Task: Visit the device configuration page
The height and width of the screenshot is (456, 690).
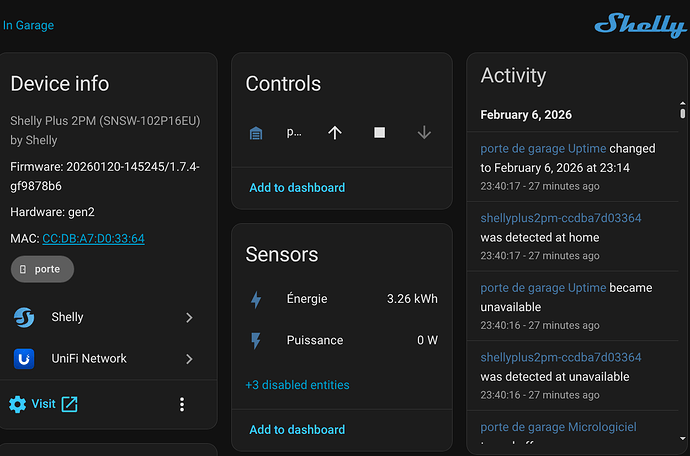Action: tap(43, 404)
